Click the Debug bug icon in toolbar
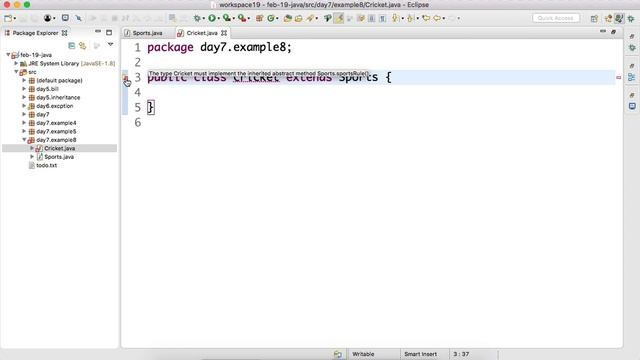 [x=198, y=18]
